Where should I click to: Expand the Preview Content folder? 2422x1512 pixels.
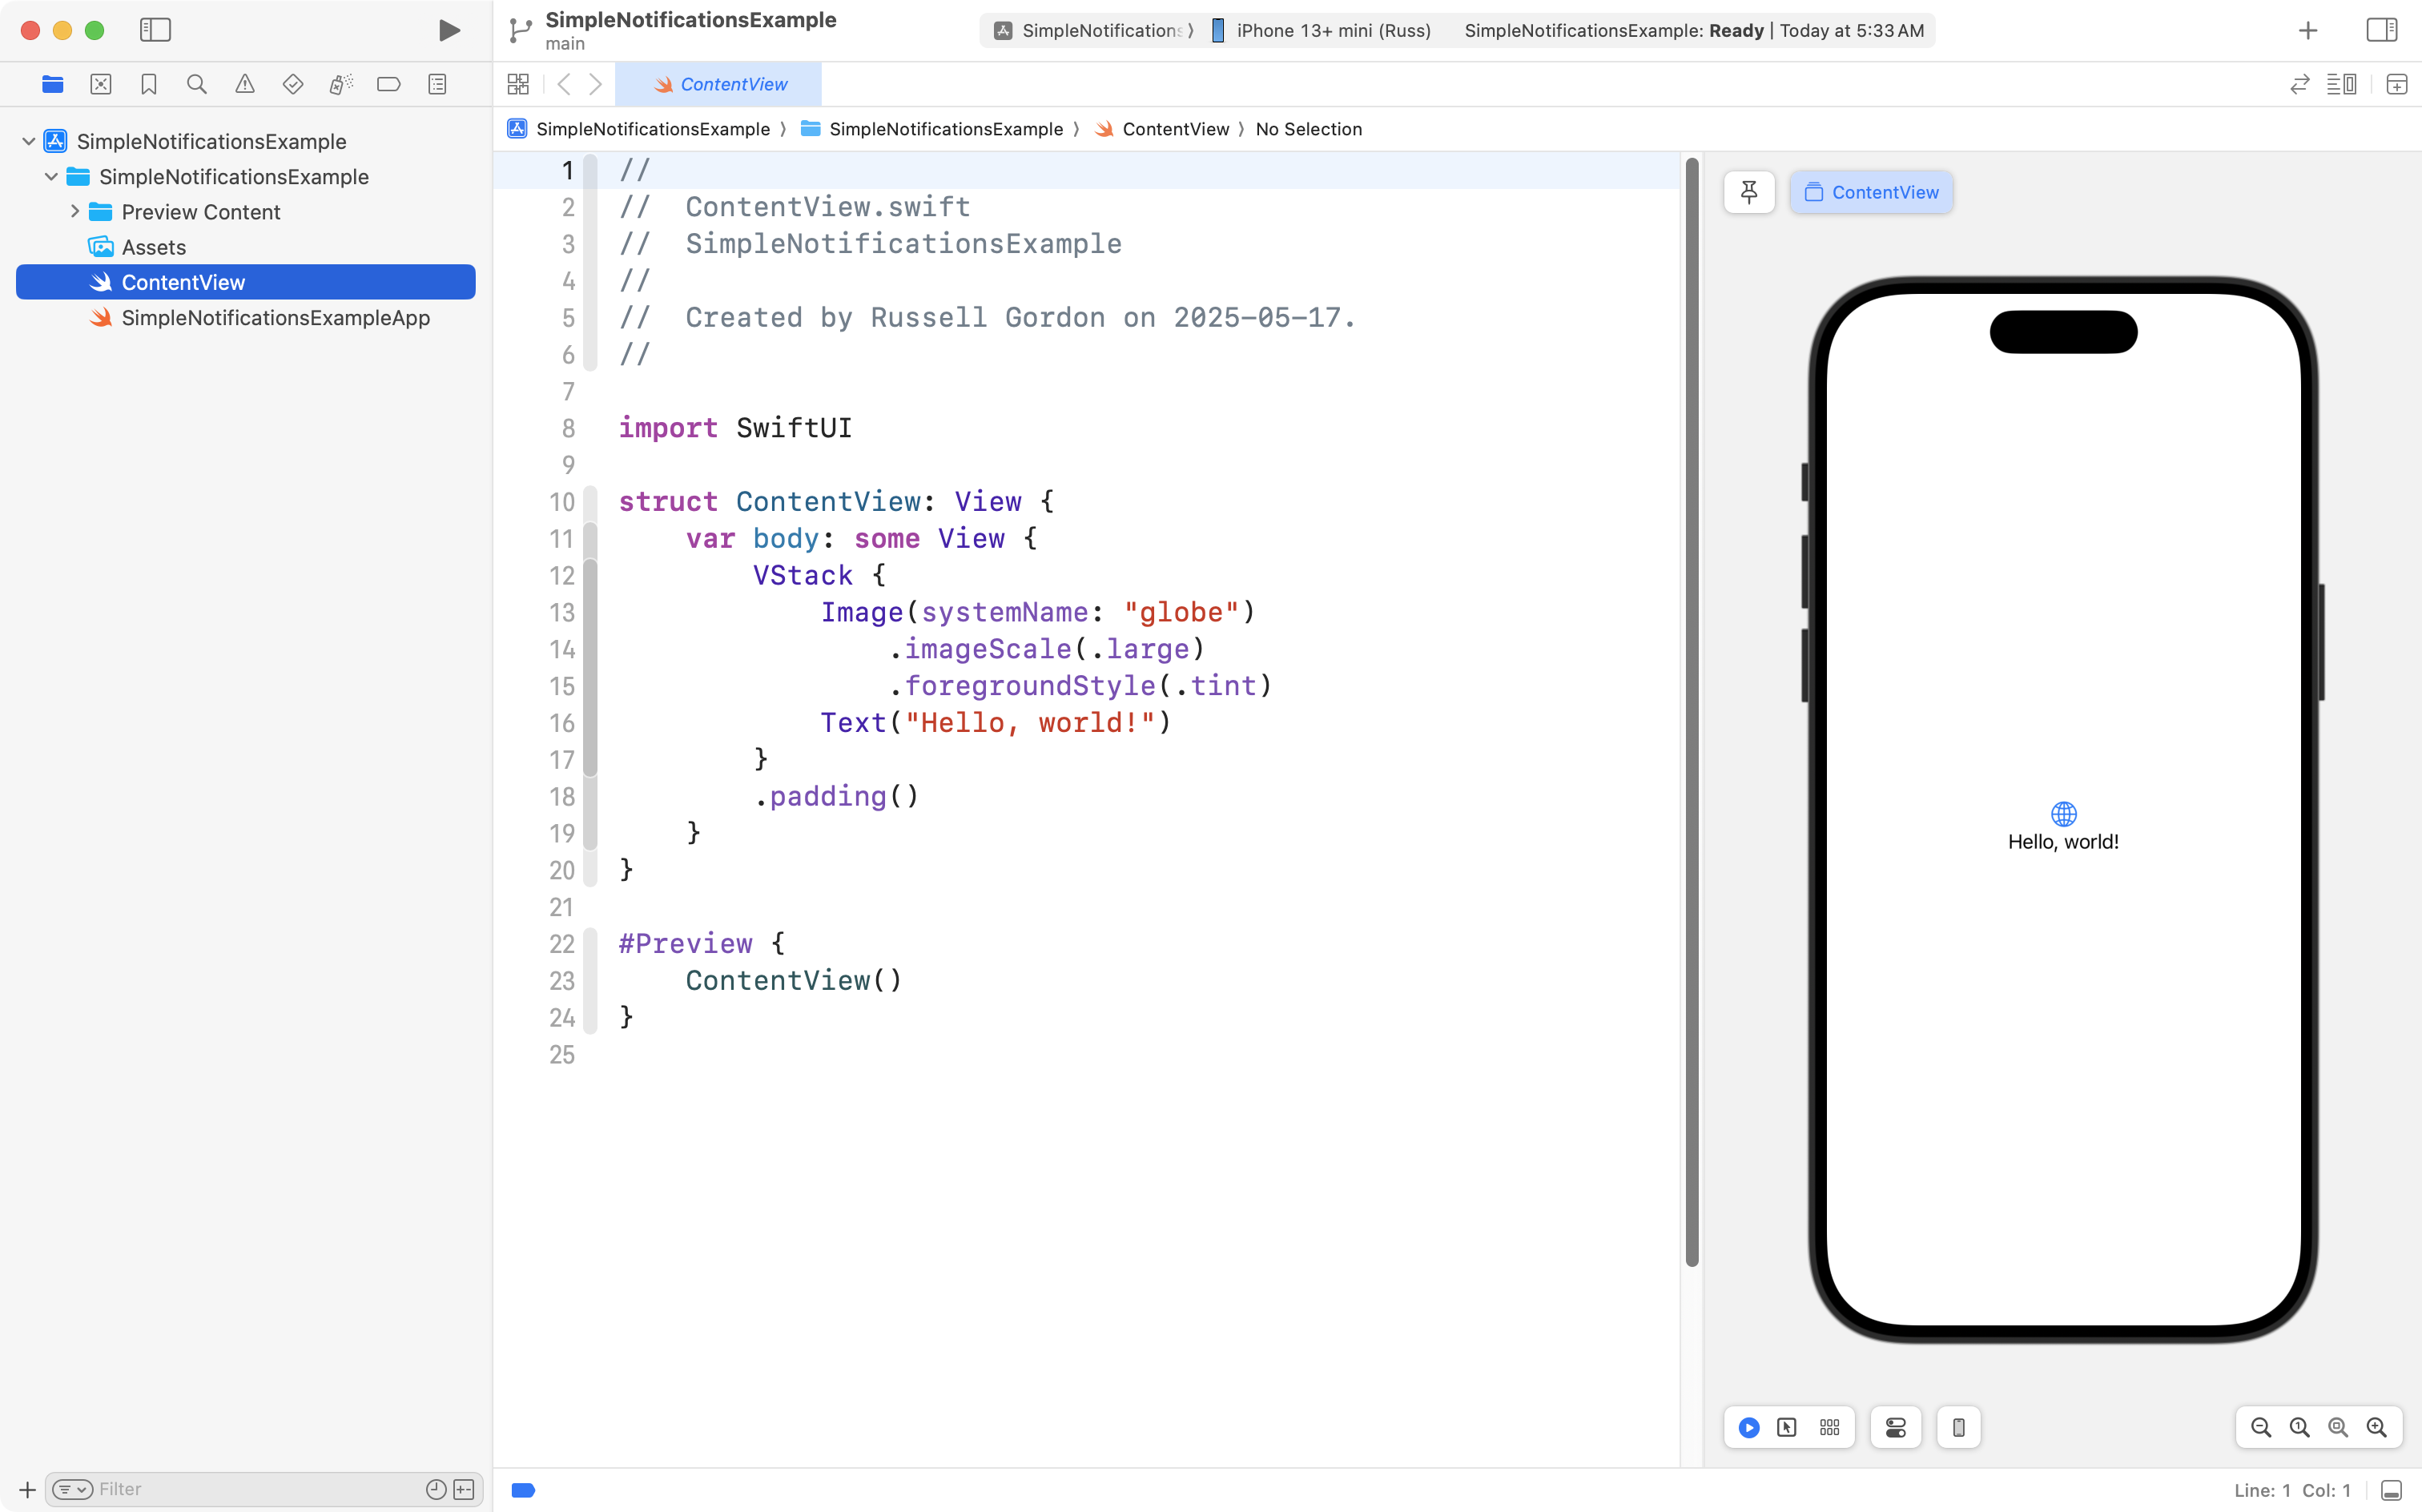pyautogui.click(x=75, y=212)
